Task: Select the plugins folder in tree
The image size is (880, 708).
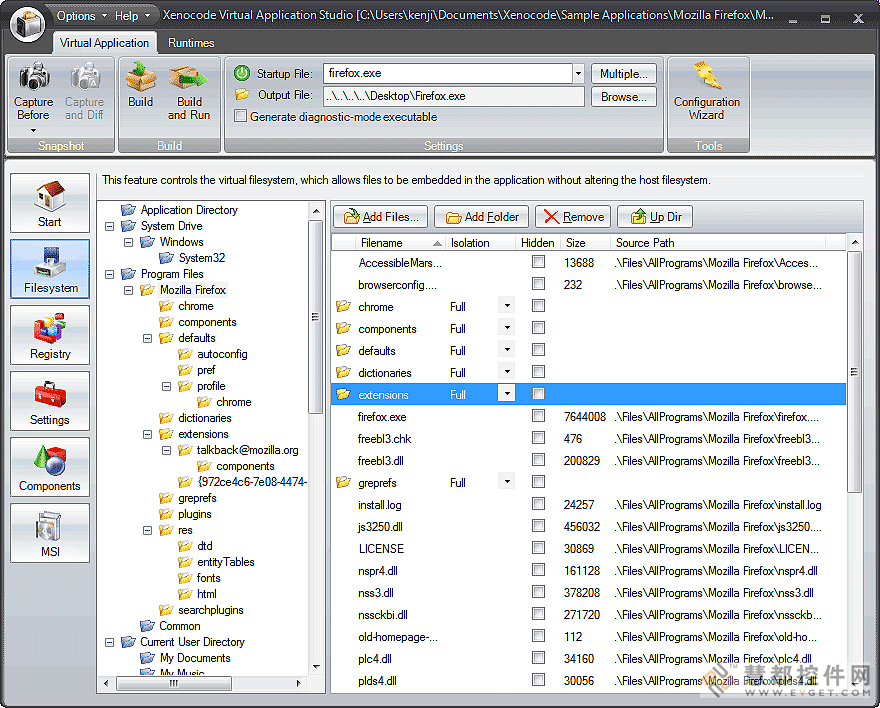Action: click(x=194, y=514)
